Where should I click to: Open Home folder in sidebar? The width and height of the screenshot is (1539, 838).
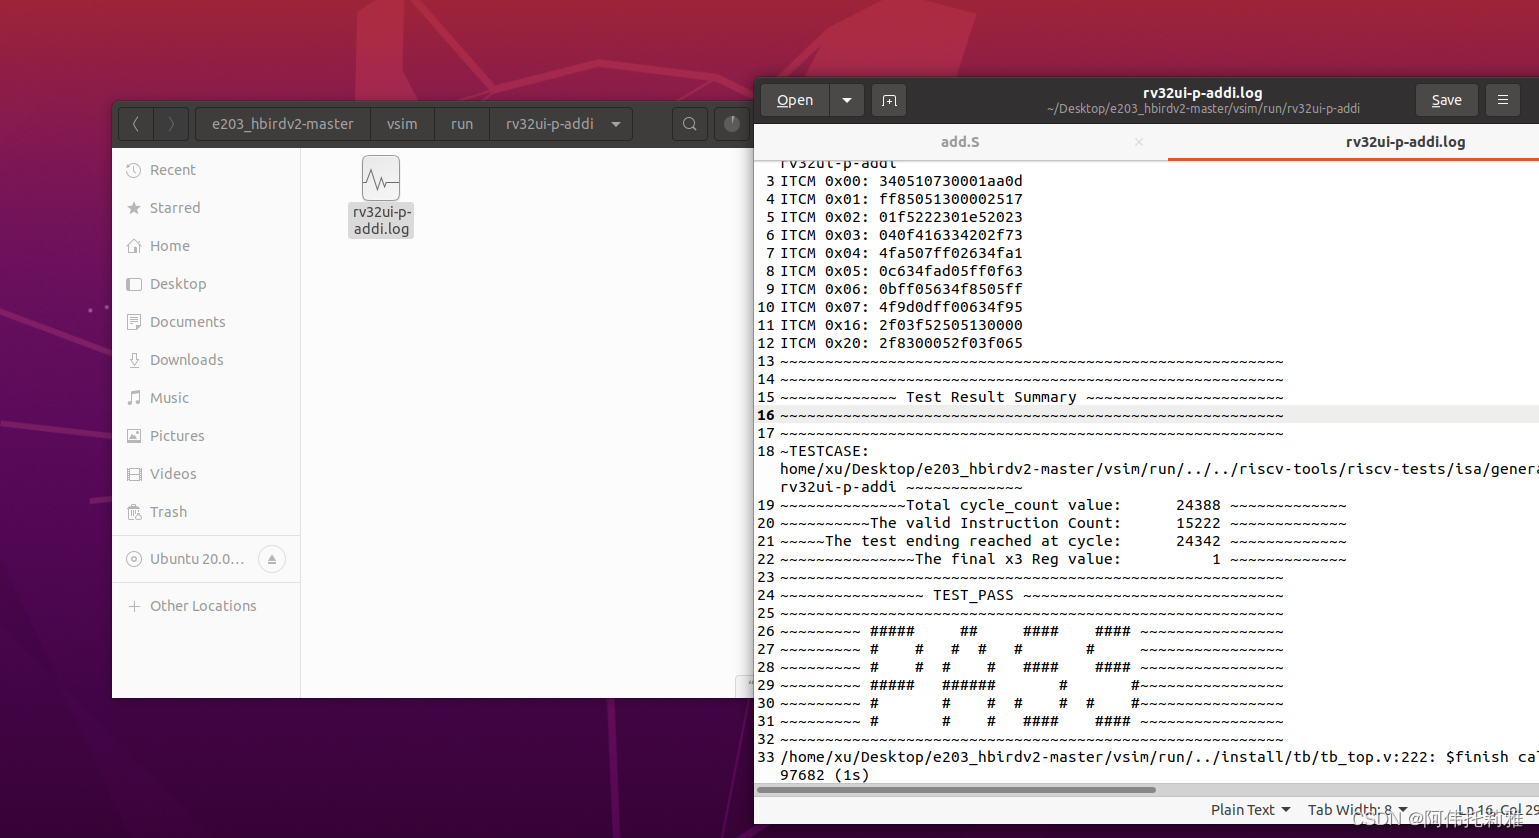[206, 246]
